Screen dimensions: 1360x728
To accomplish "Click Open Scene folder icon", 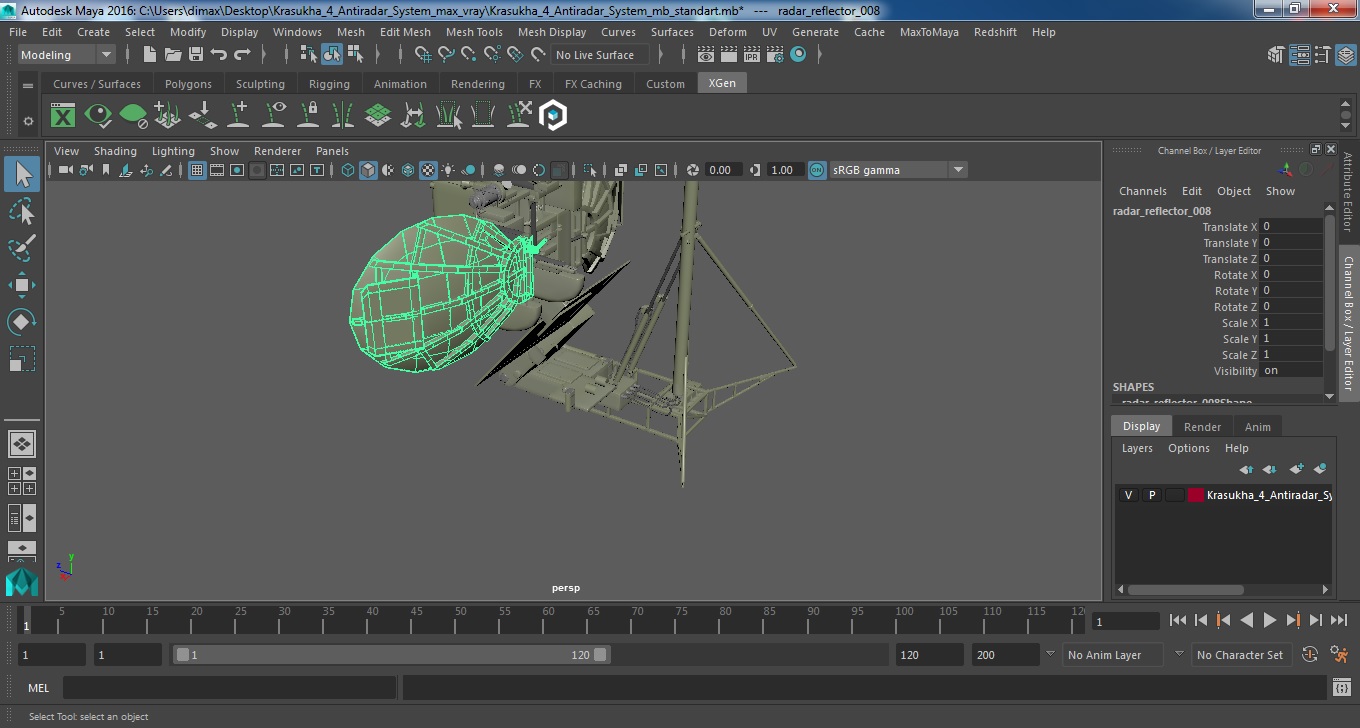I will (x=173, y=55).
